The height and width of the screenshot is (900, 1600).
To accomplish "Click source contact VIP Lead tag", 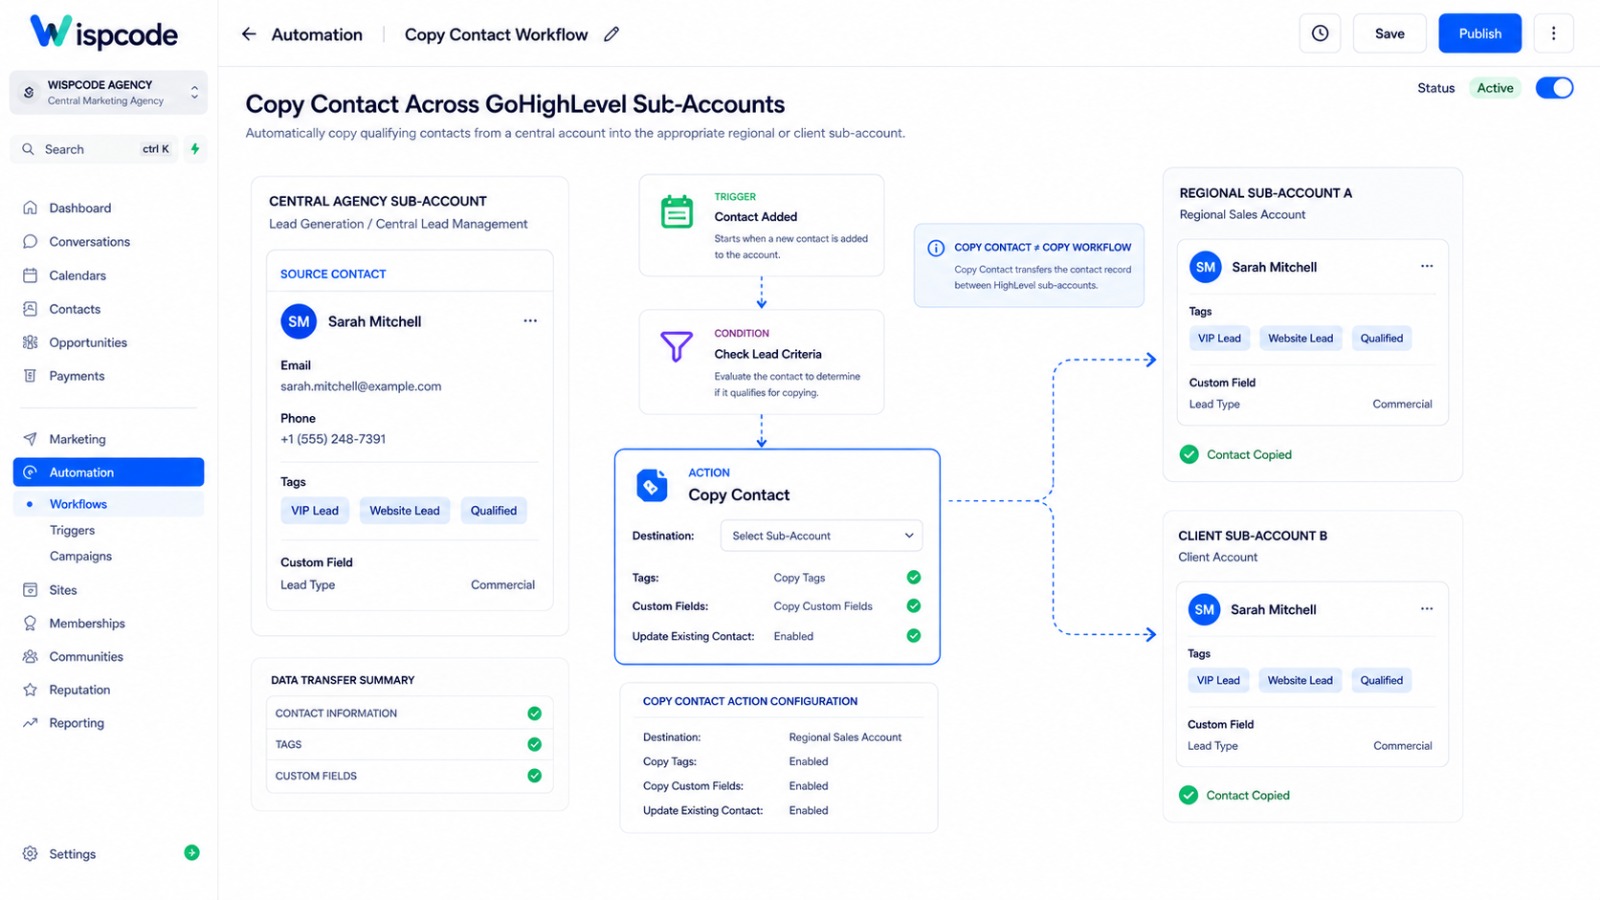I will (x=315, y=510).
